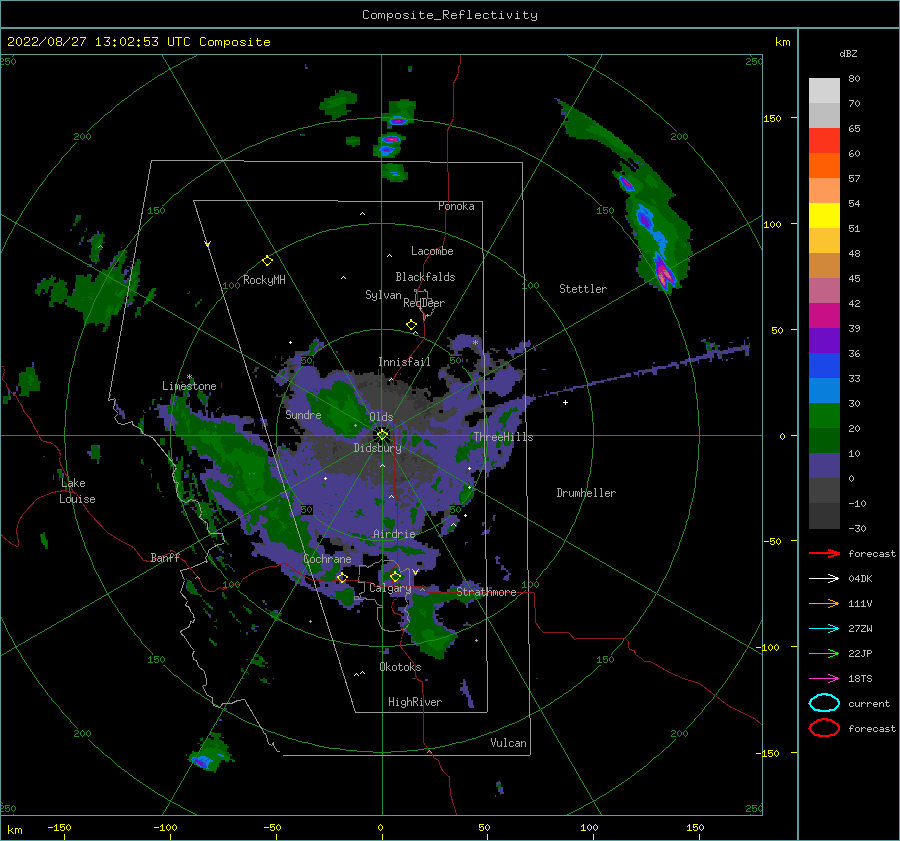Click the Drumheller label
Screen dimensions: 900x841
586,493
